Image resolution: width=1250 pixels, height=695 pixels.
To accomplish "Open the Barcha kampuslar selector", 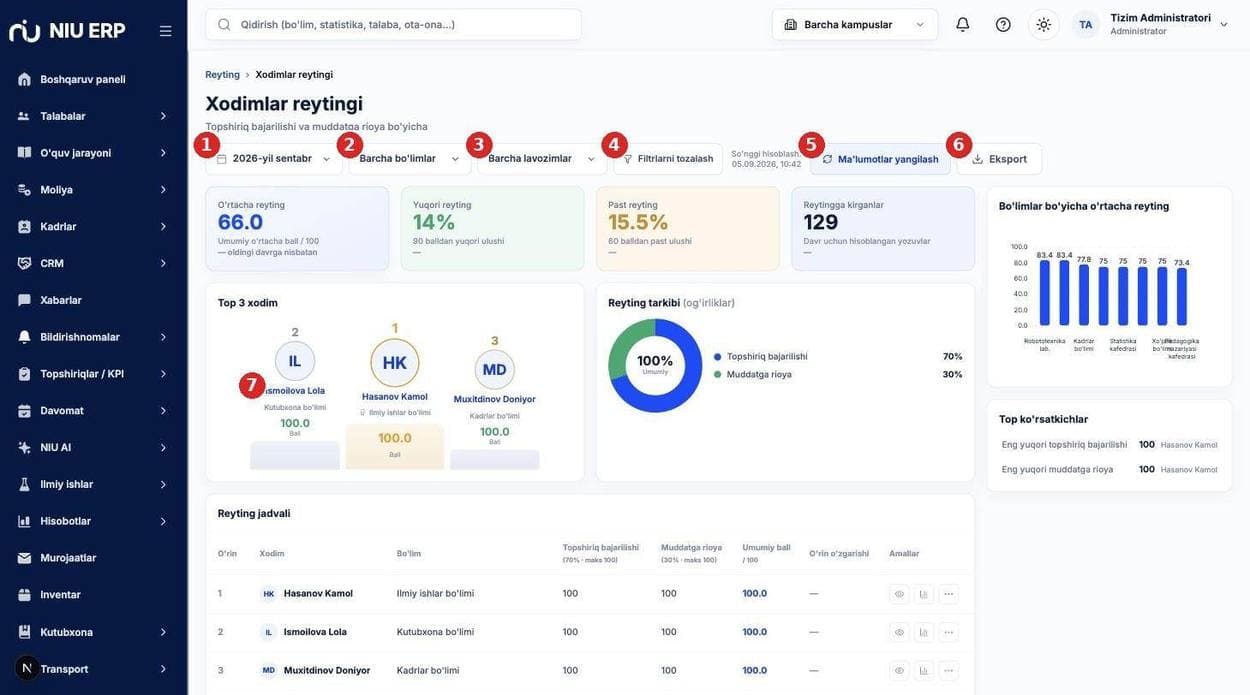I will tap(855, 24).
